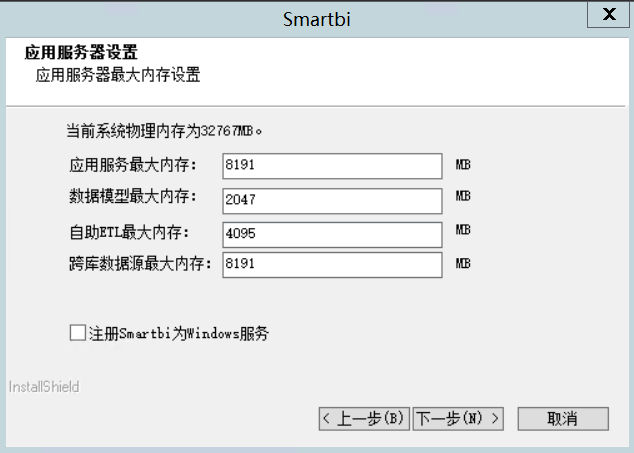This screenshot has width=634, height=453.
Task: Click the 应用服务器最大内存设置 subtitle
Action: pyautogui.click(x=118, y=75)
